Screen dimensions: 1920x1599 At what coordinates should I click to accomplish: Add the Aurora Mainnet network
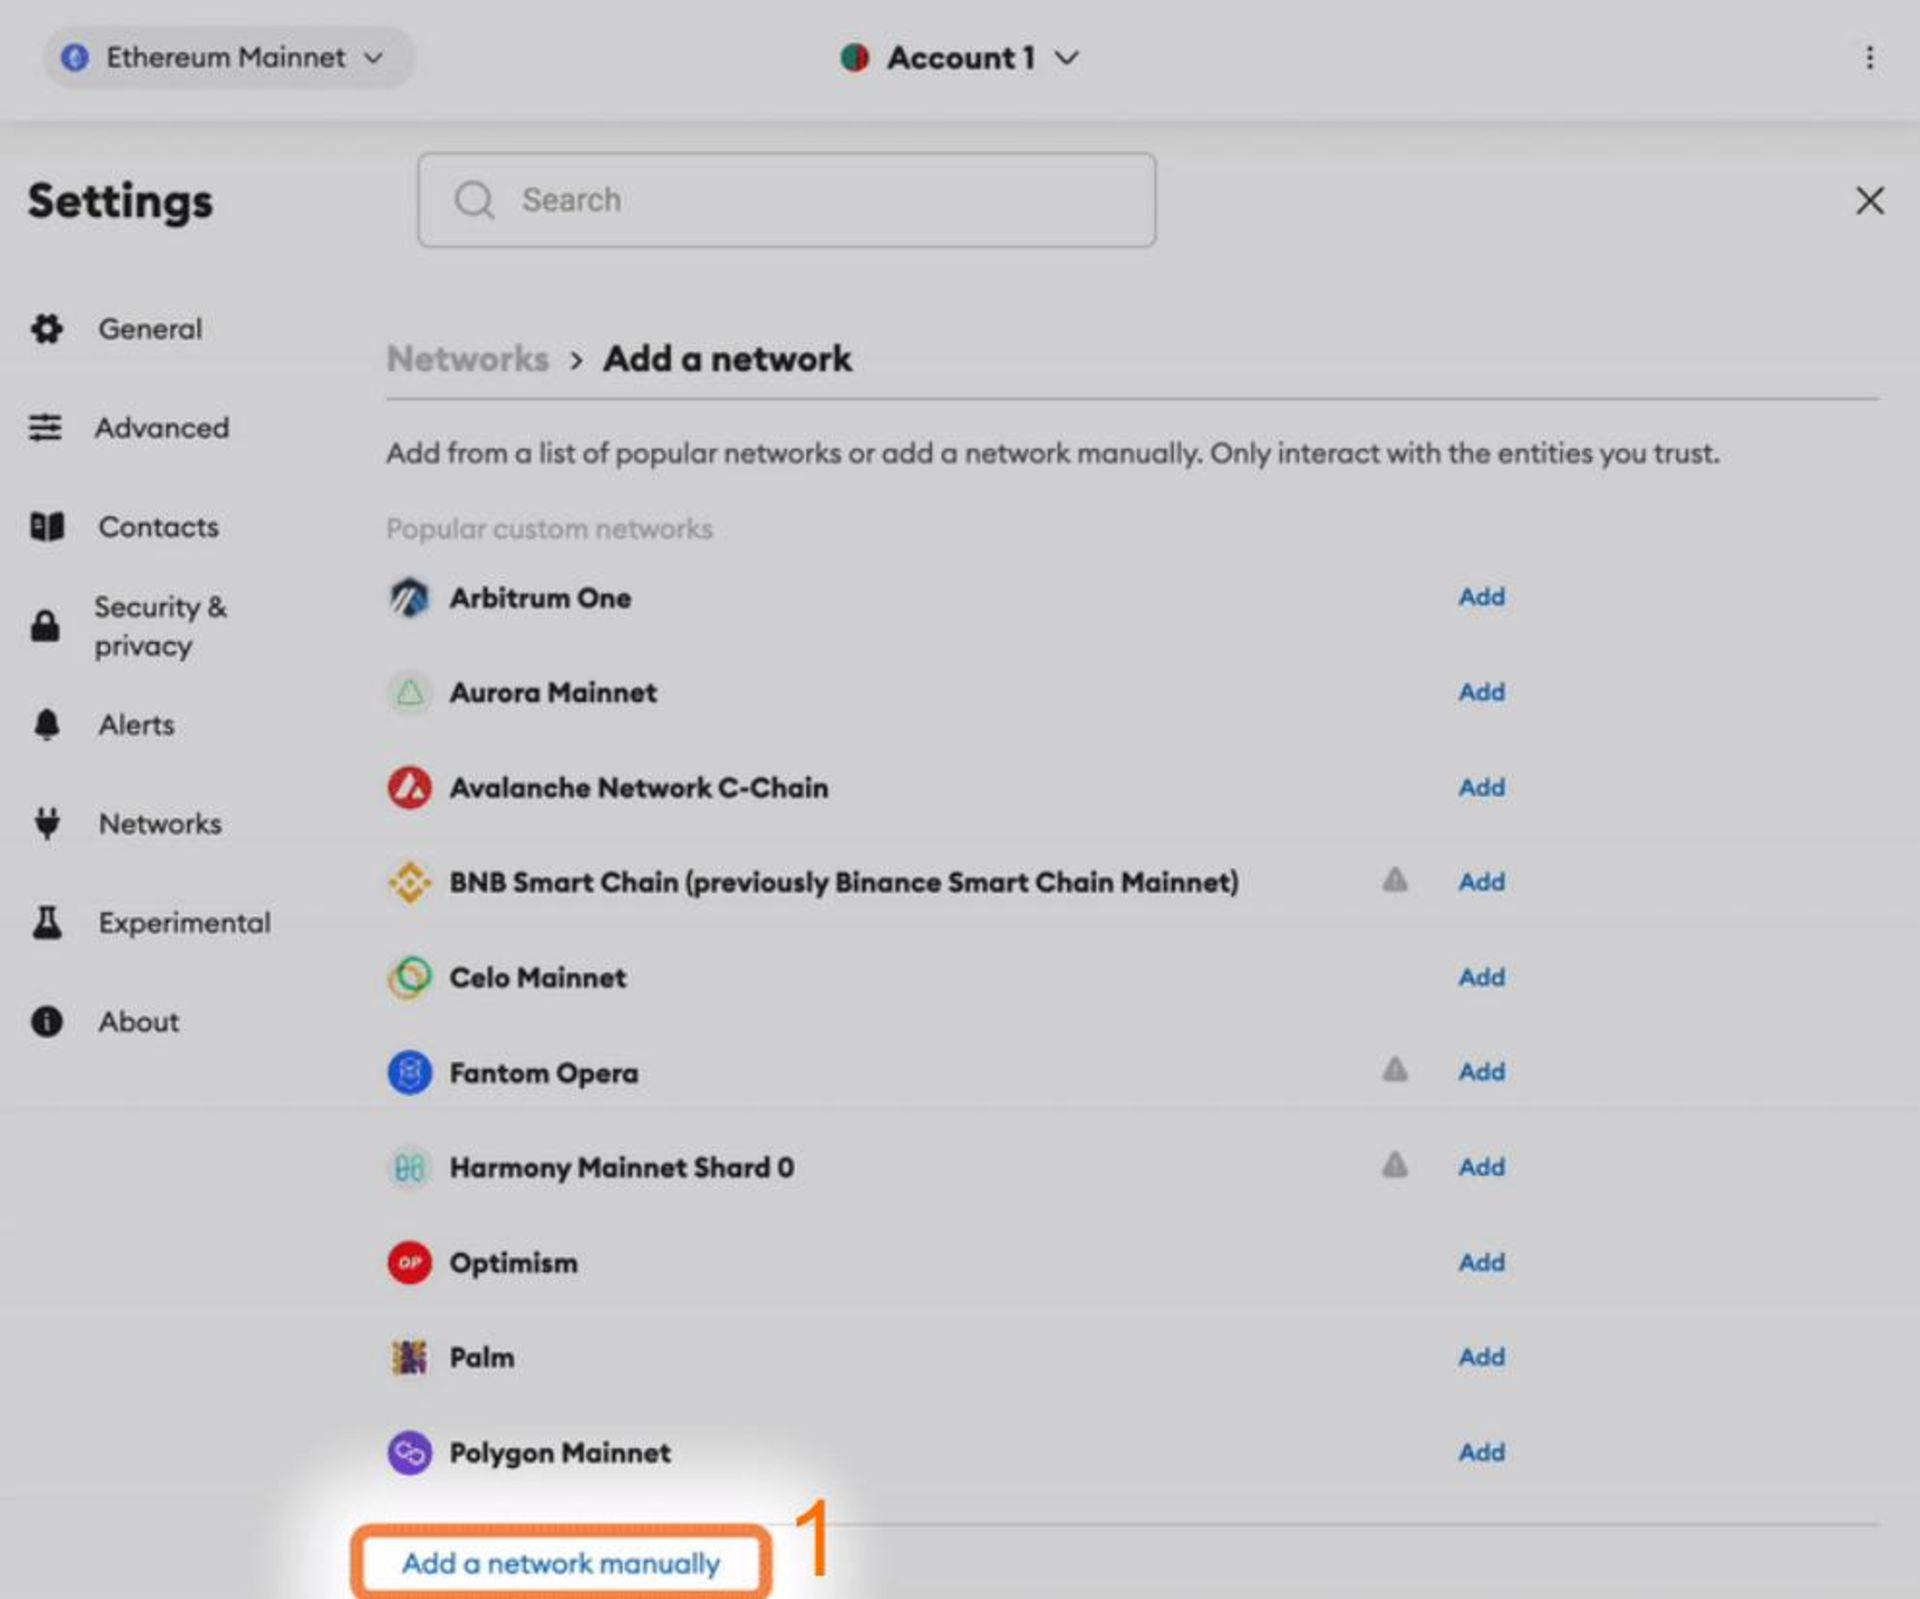tap(1481, 692)
